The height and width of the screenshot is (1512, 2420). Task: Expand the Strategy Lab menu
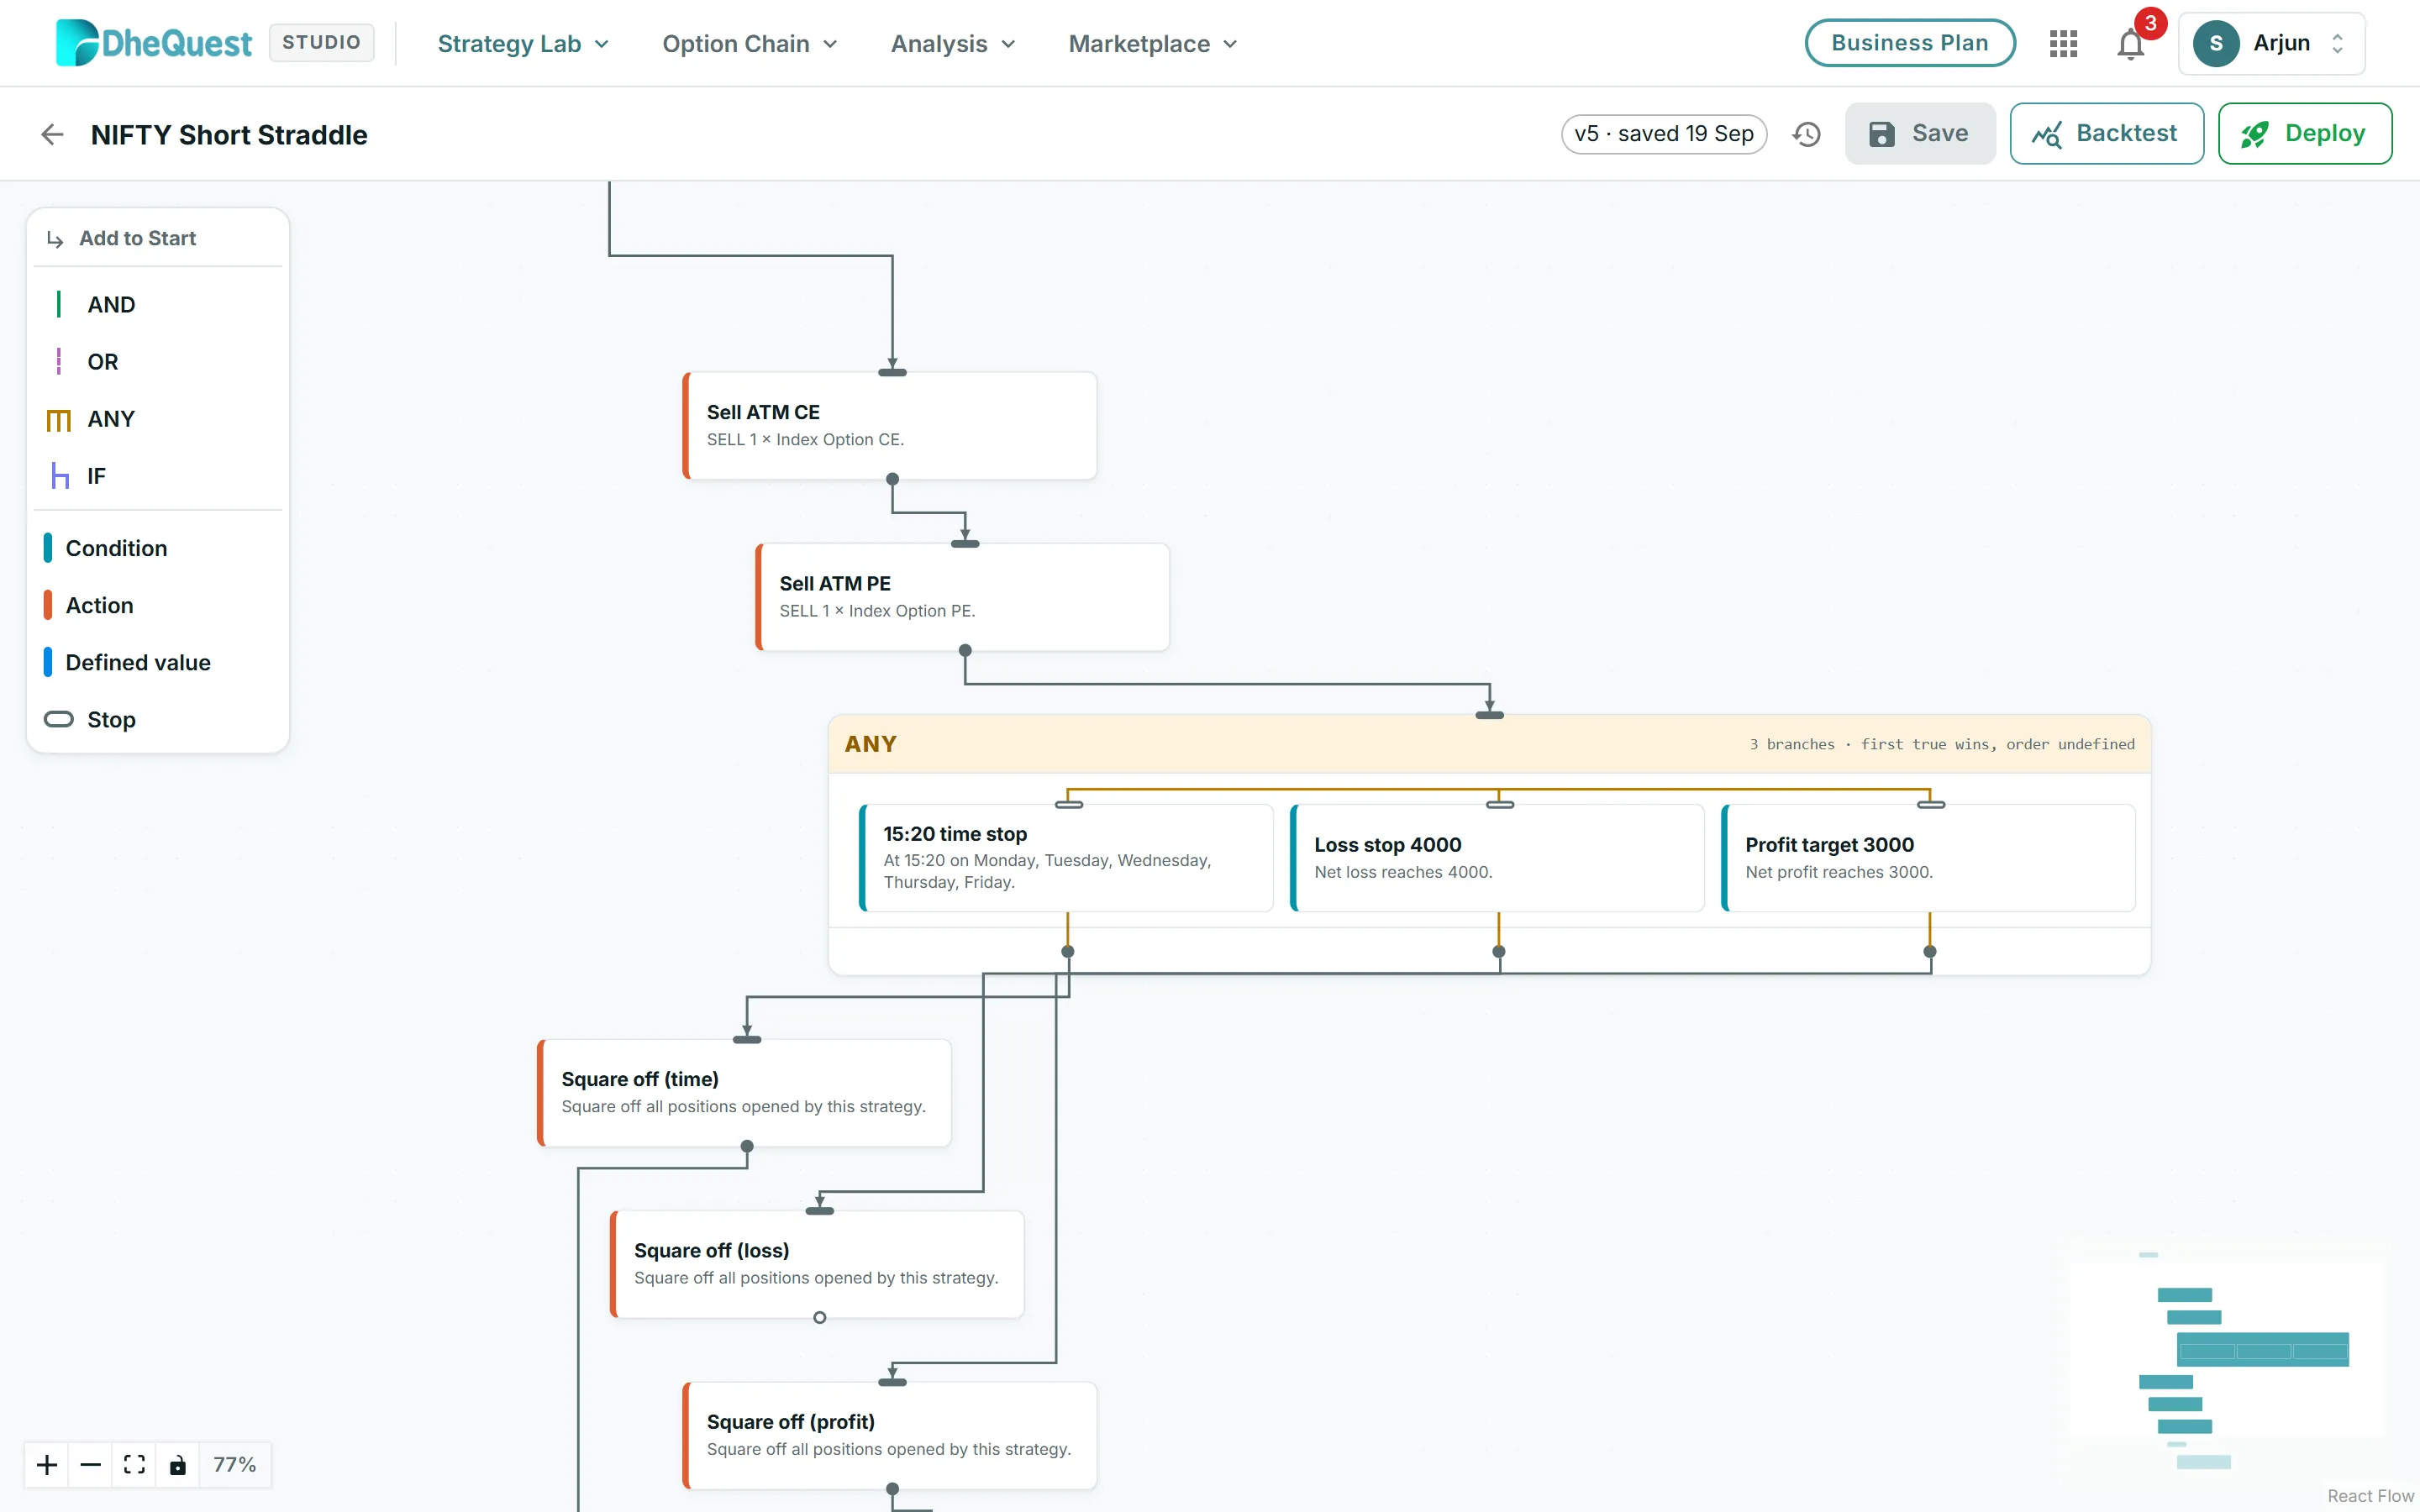coord(523,44)
